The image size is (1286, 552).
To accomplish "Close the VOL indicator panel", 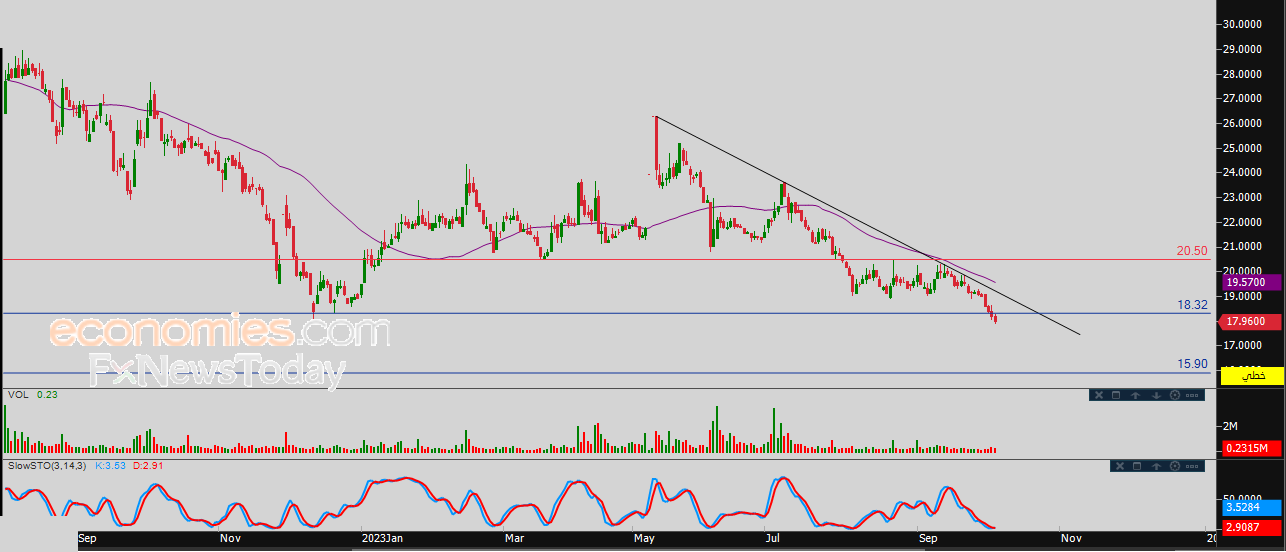I will [x=1099, y=395].
